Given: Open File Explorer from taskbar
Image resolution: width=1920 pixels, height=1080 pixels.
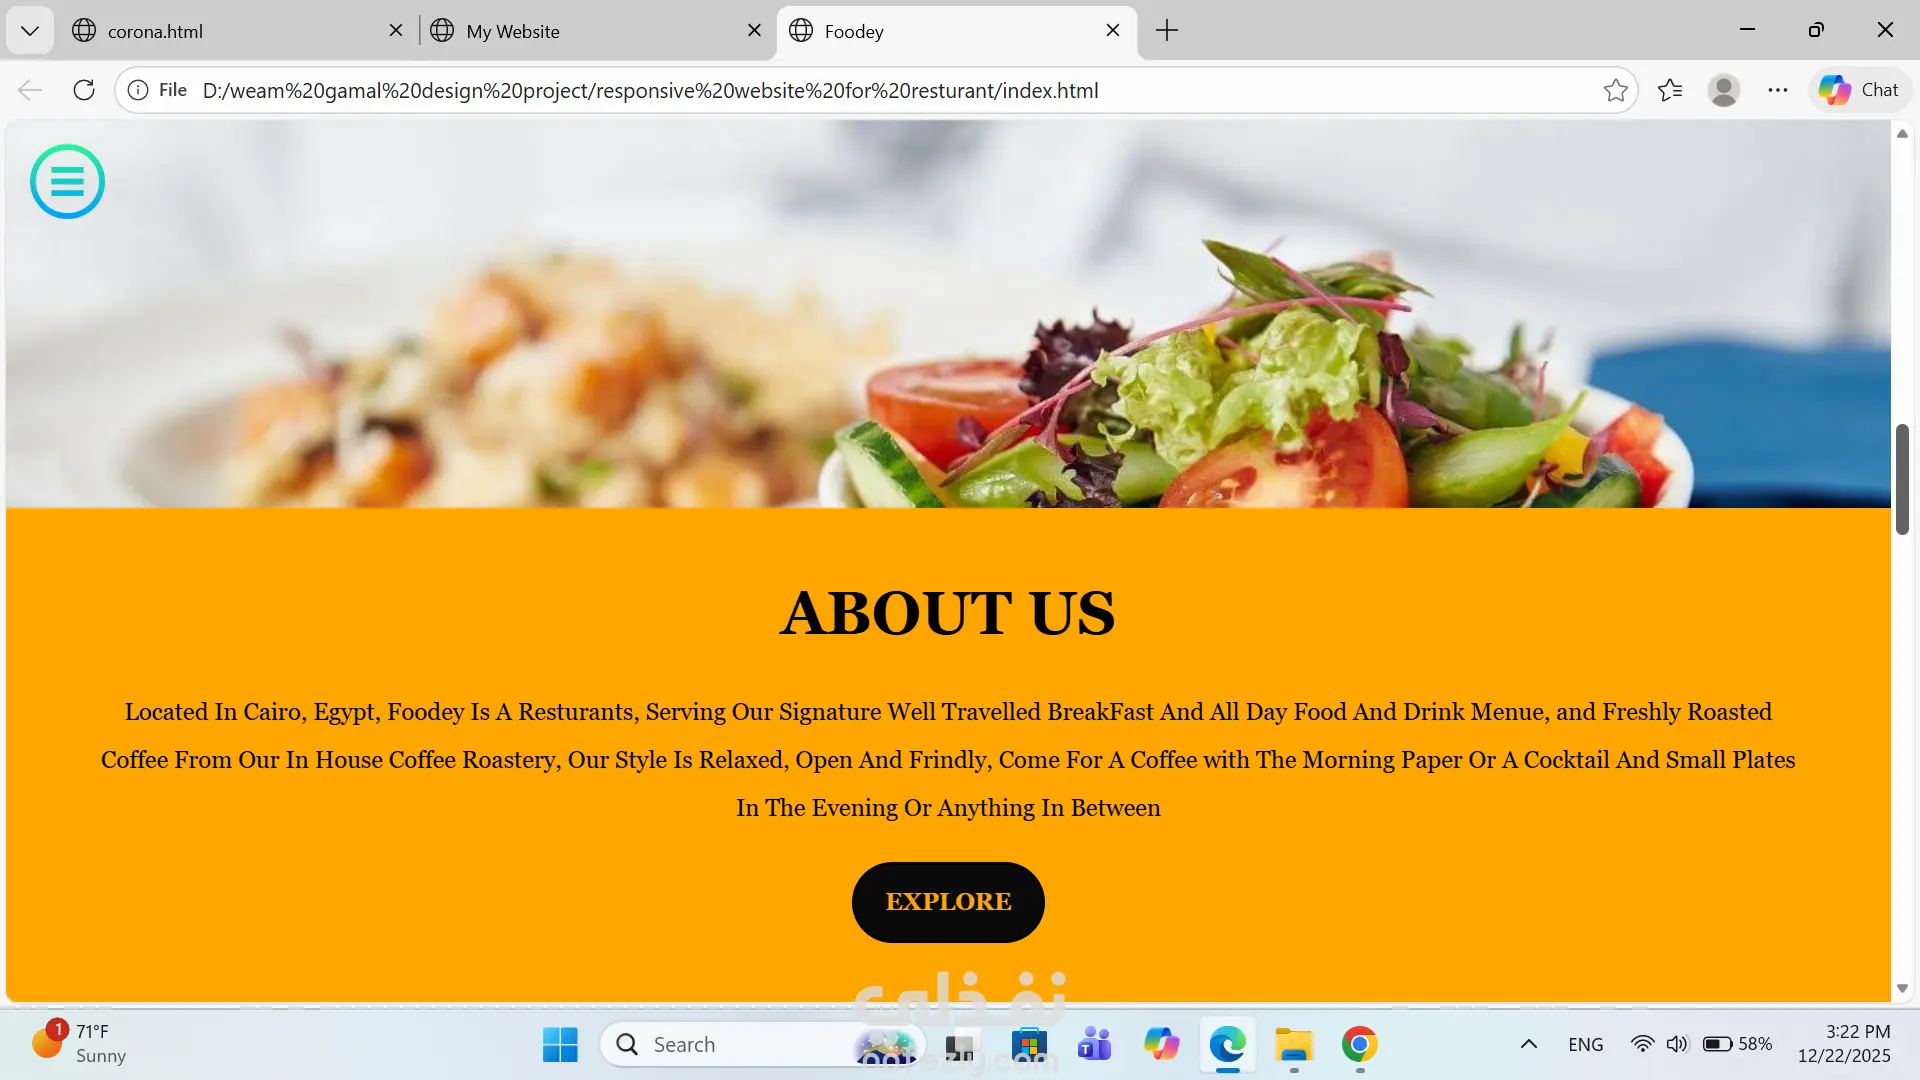Looking at the screenshot, I should tap(1293, 1044).
